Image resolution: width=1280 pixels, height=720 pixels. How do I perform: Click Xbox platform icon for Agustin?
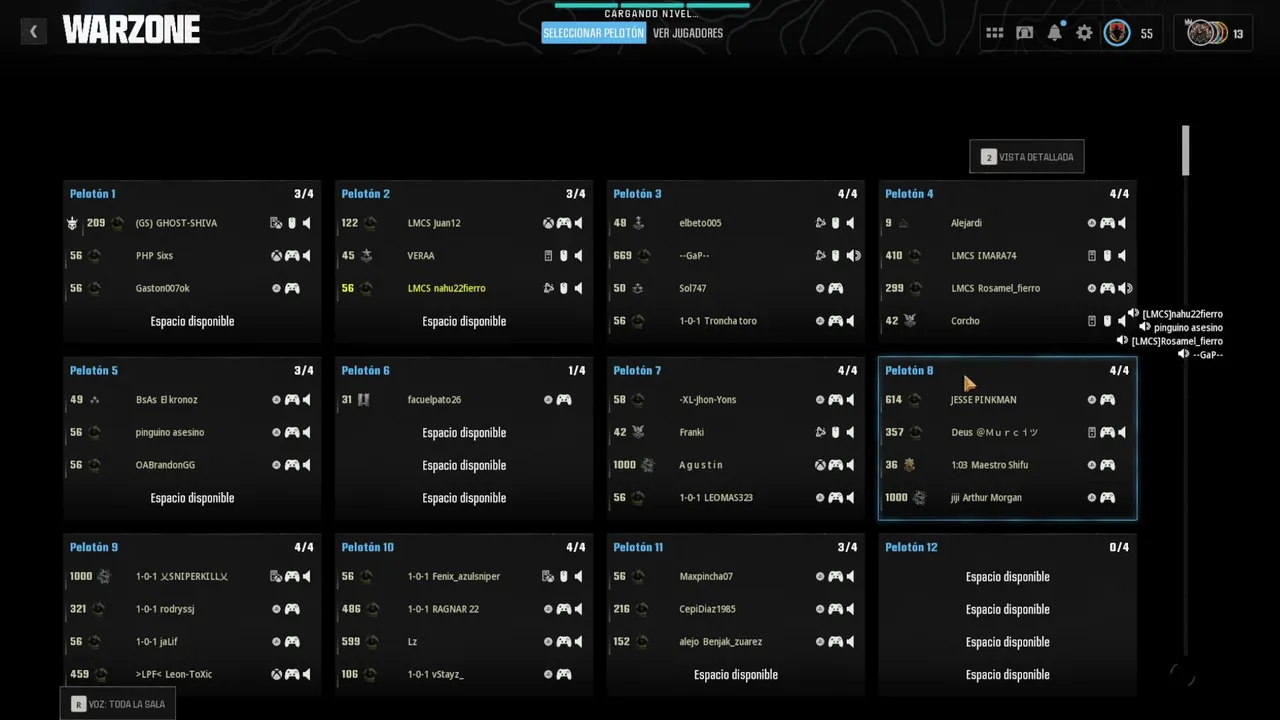(x=820, y=465)
